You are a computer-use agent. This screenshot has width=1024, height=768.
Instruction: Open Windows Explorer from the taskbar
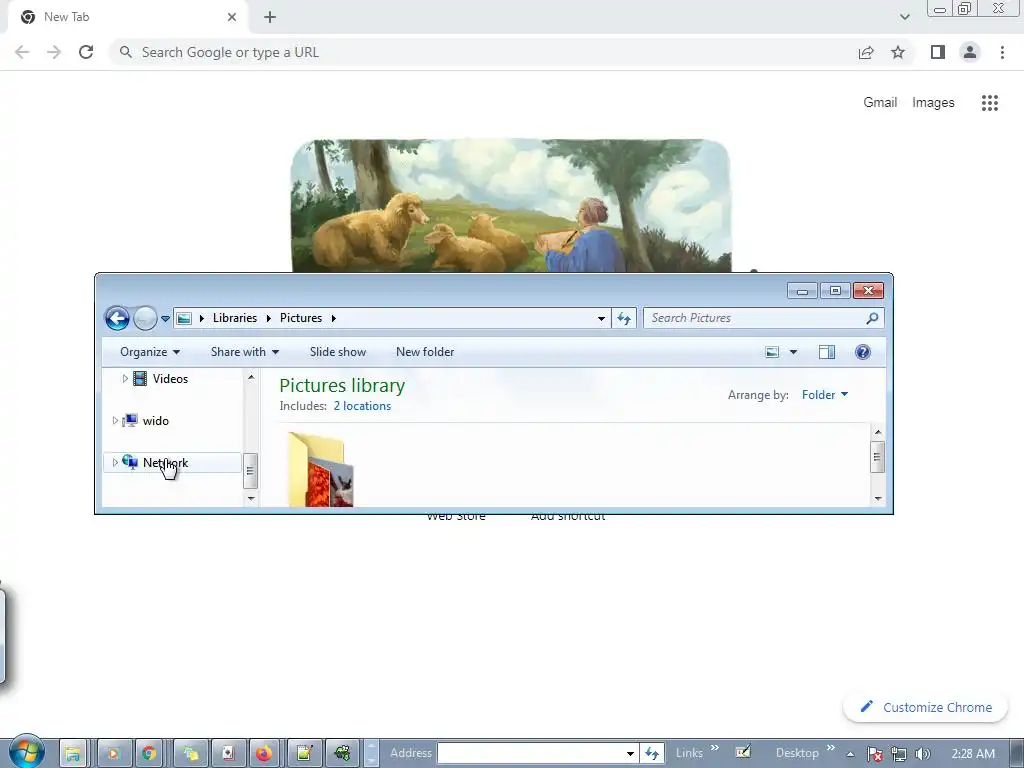pyautogui.click(x=73, y=754)
